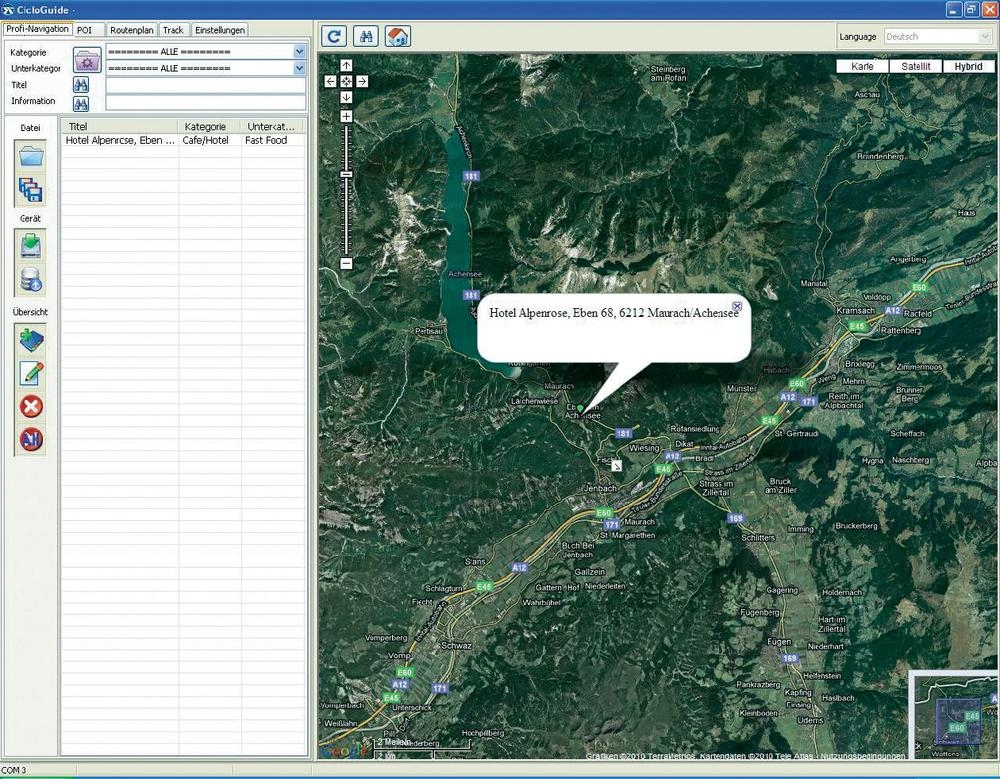
Task: Click the binoculars icon beside Titel
Action: [81, 85]
